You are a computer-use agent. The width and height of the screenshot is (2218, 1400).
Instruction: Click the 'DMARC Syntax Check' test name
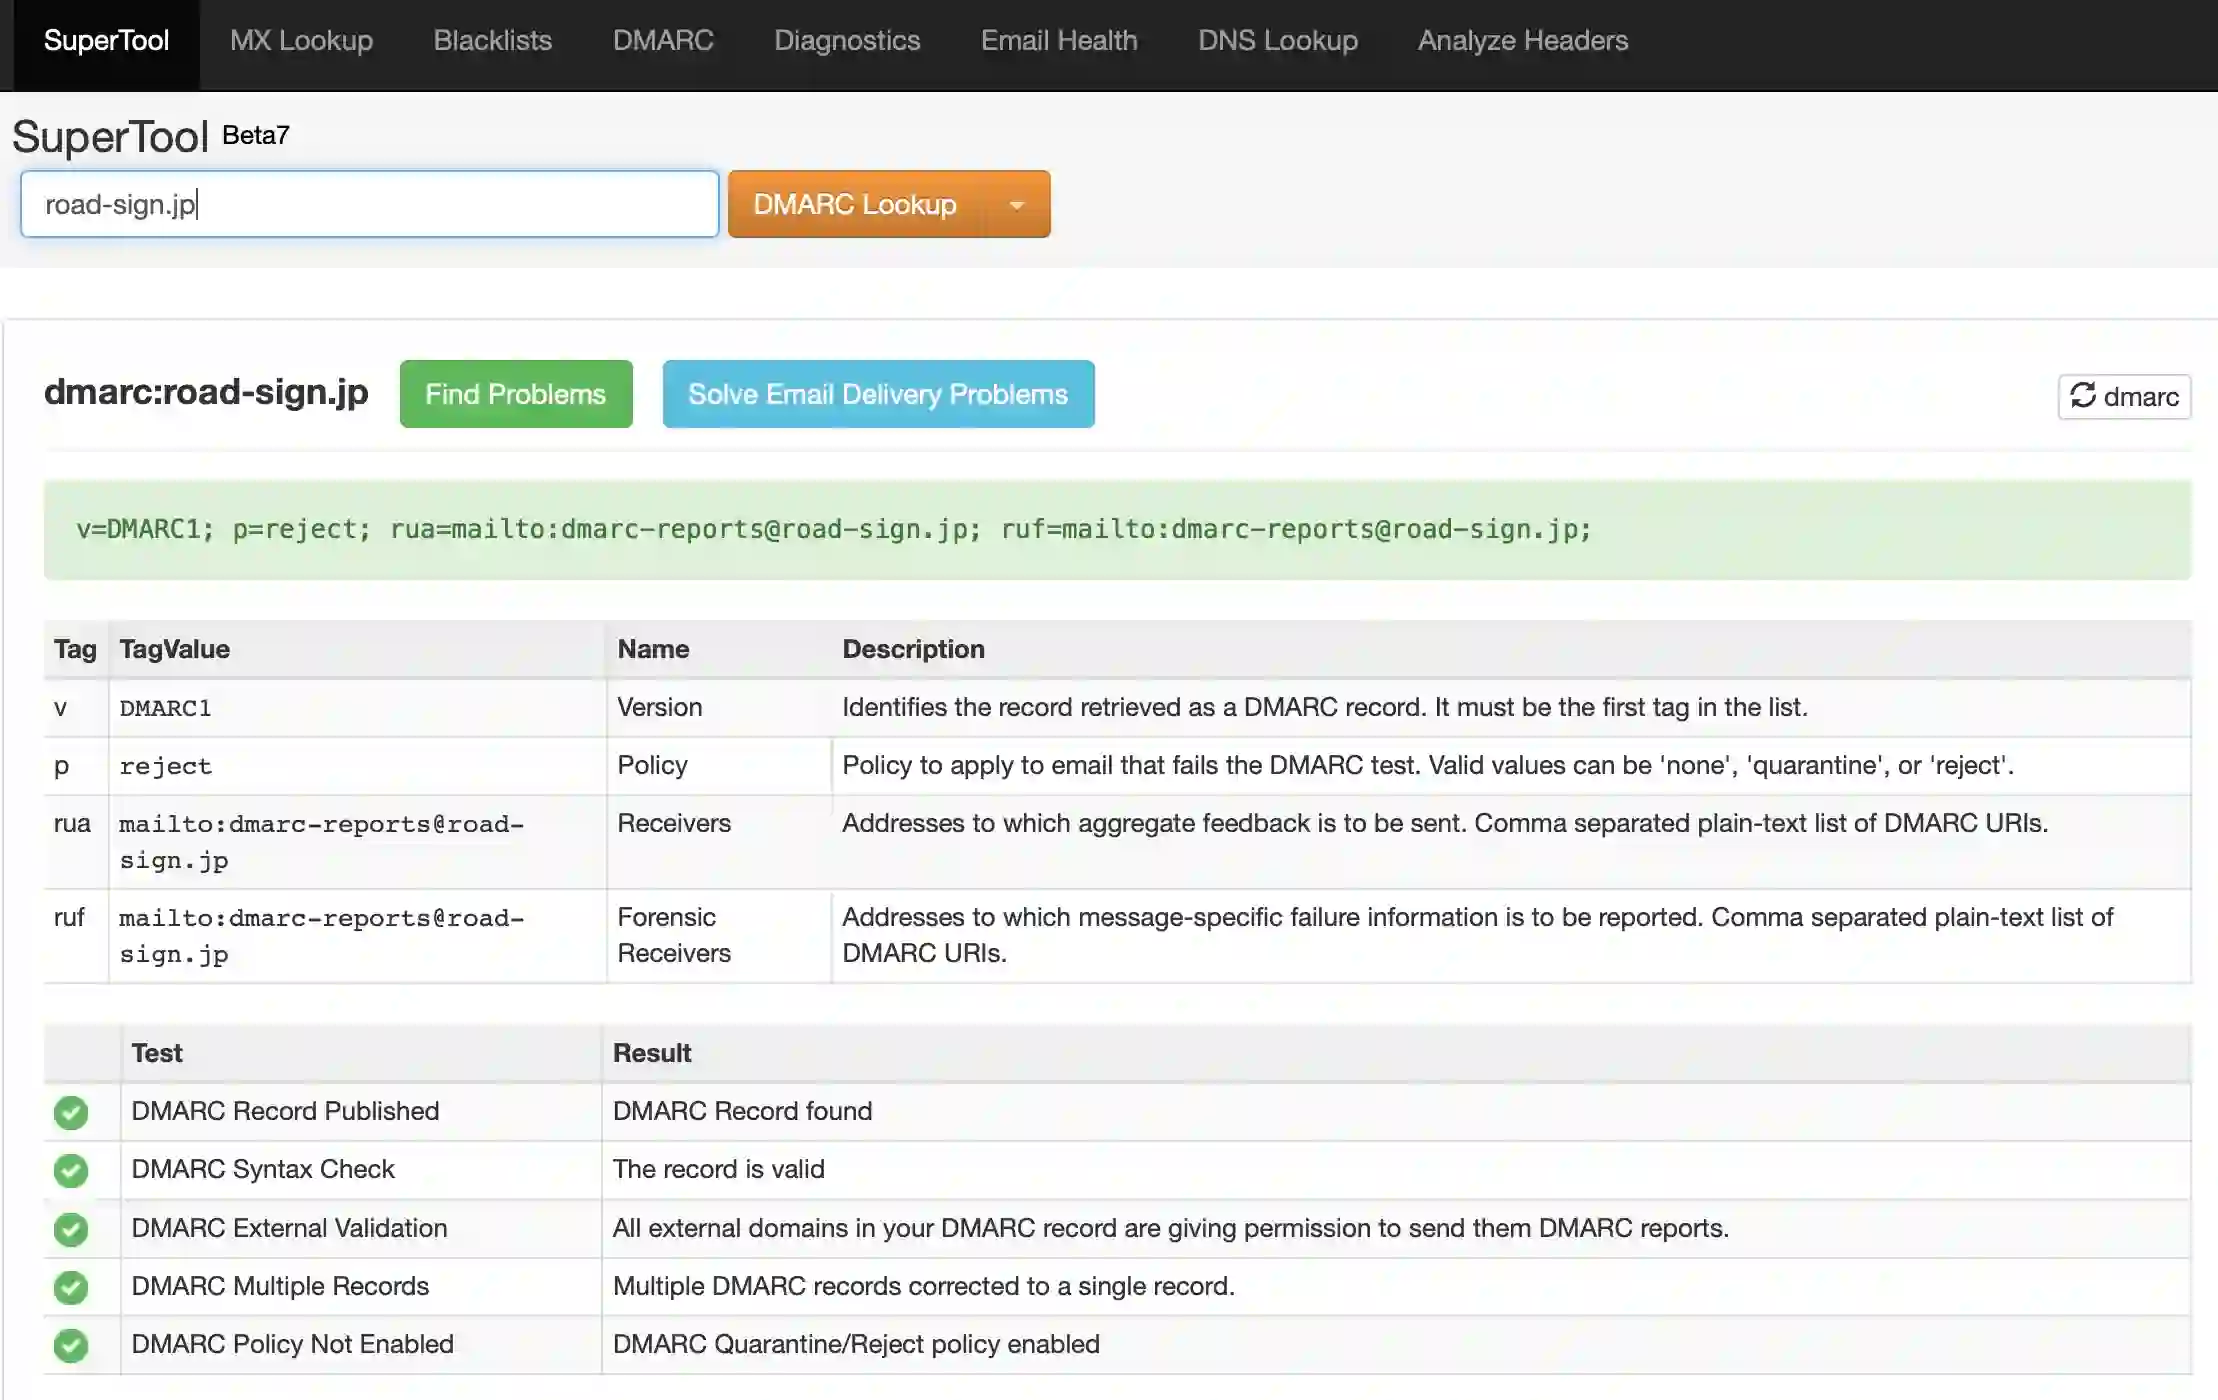(x=263, y=1169)
